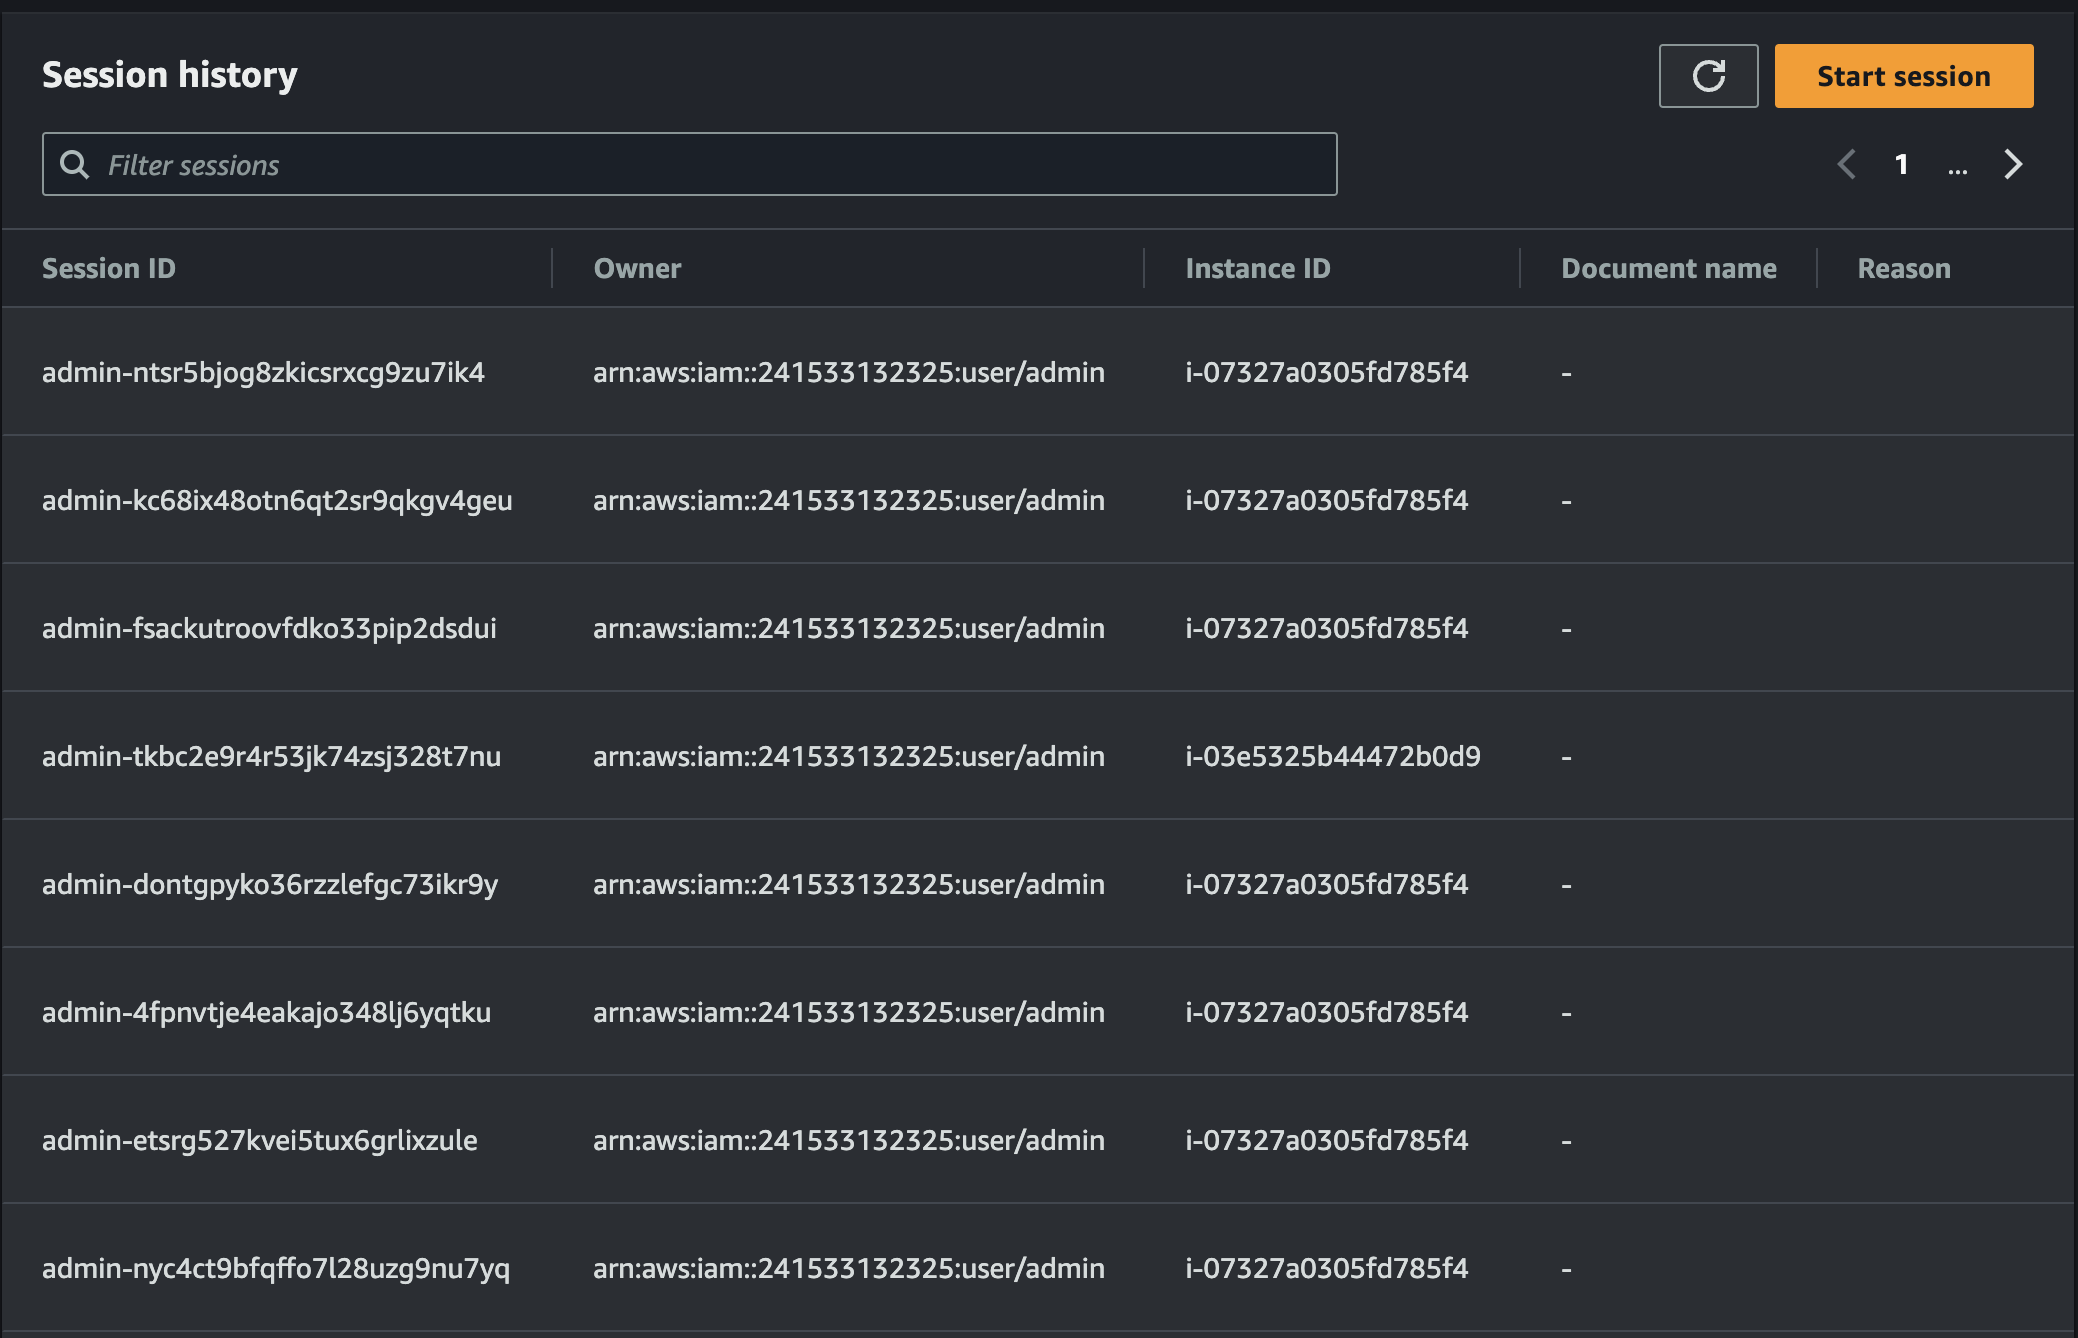Click the Start session button
Screen dimensions: 2078x1338
[x=1903, y=76]
